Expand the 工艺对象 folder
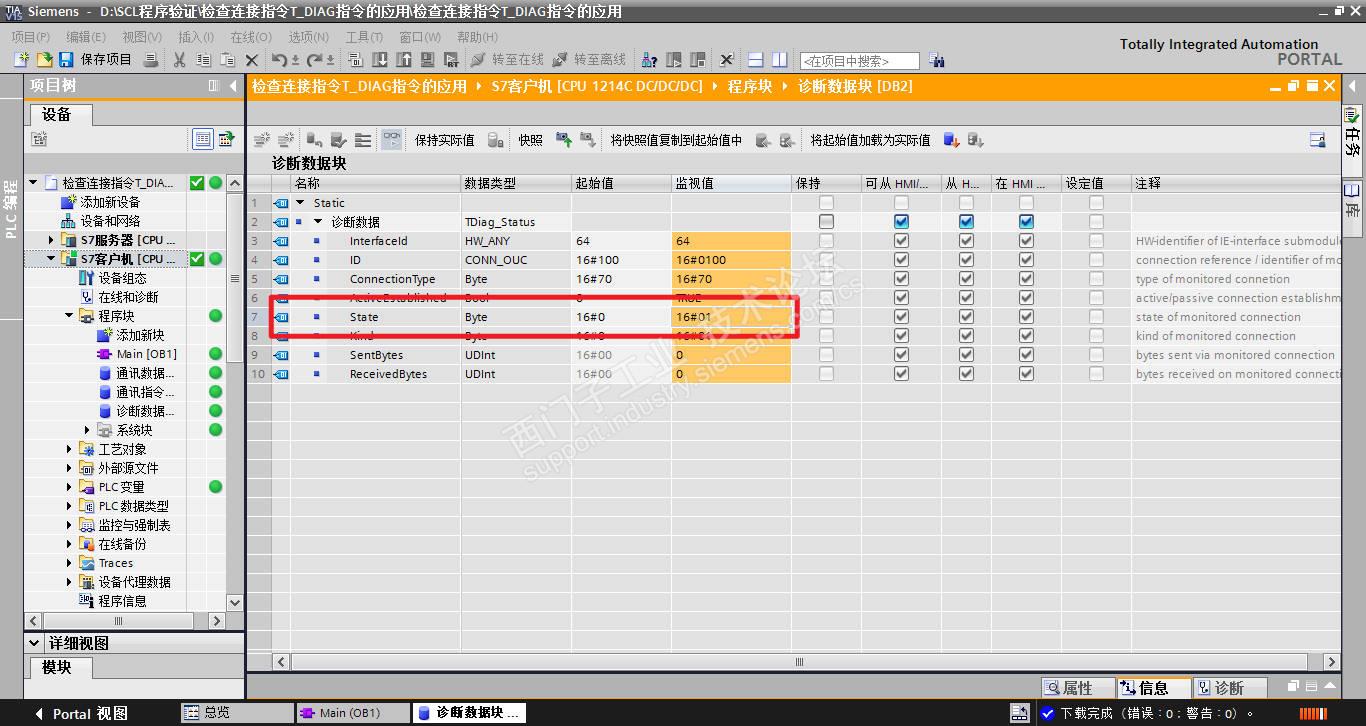1366x726 pixels. 69,449
